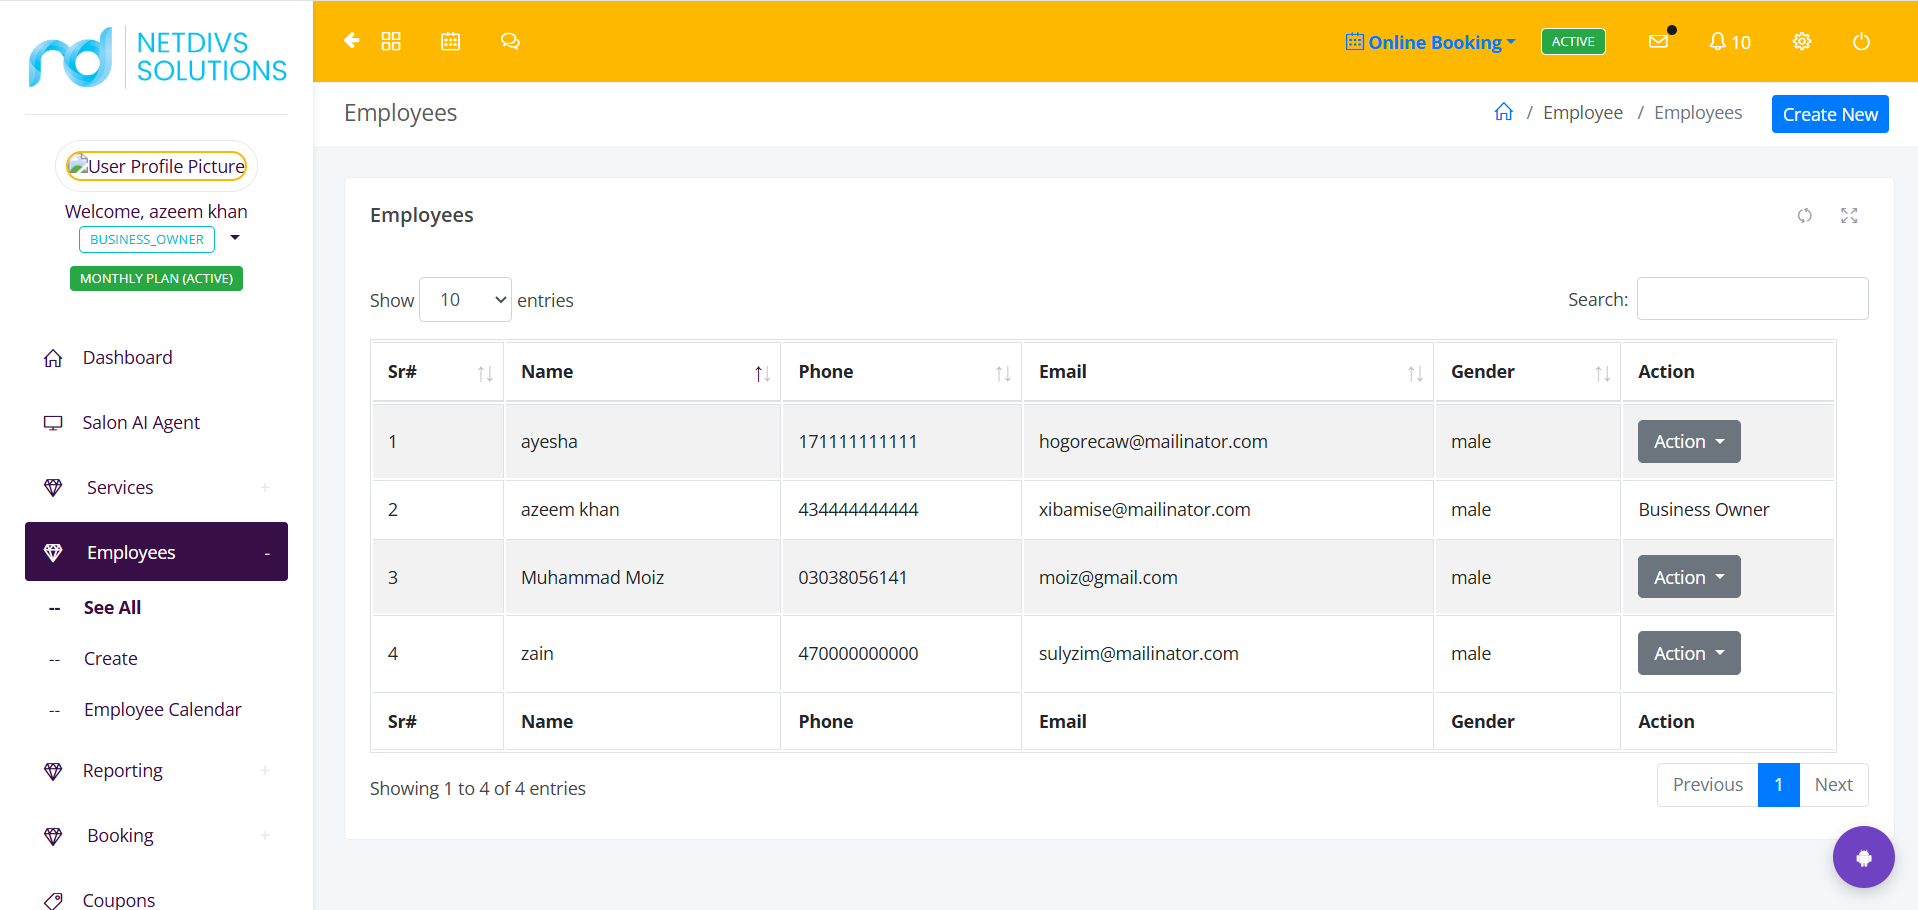Select Create under Employees
Screen dimensions: 1918x910
pos(111,659)
